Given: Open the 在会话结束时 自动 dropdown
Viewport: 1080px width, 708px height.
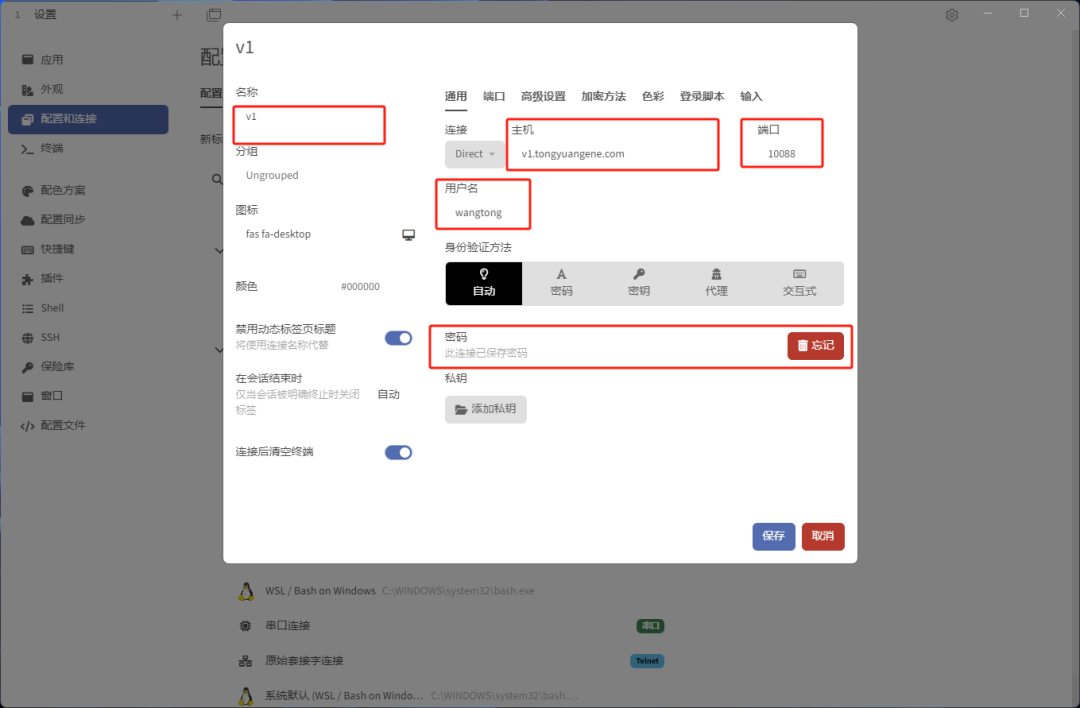Looking at the screenshot, I should [388, 395].
